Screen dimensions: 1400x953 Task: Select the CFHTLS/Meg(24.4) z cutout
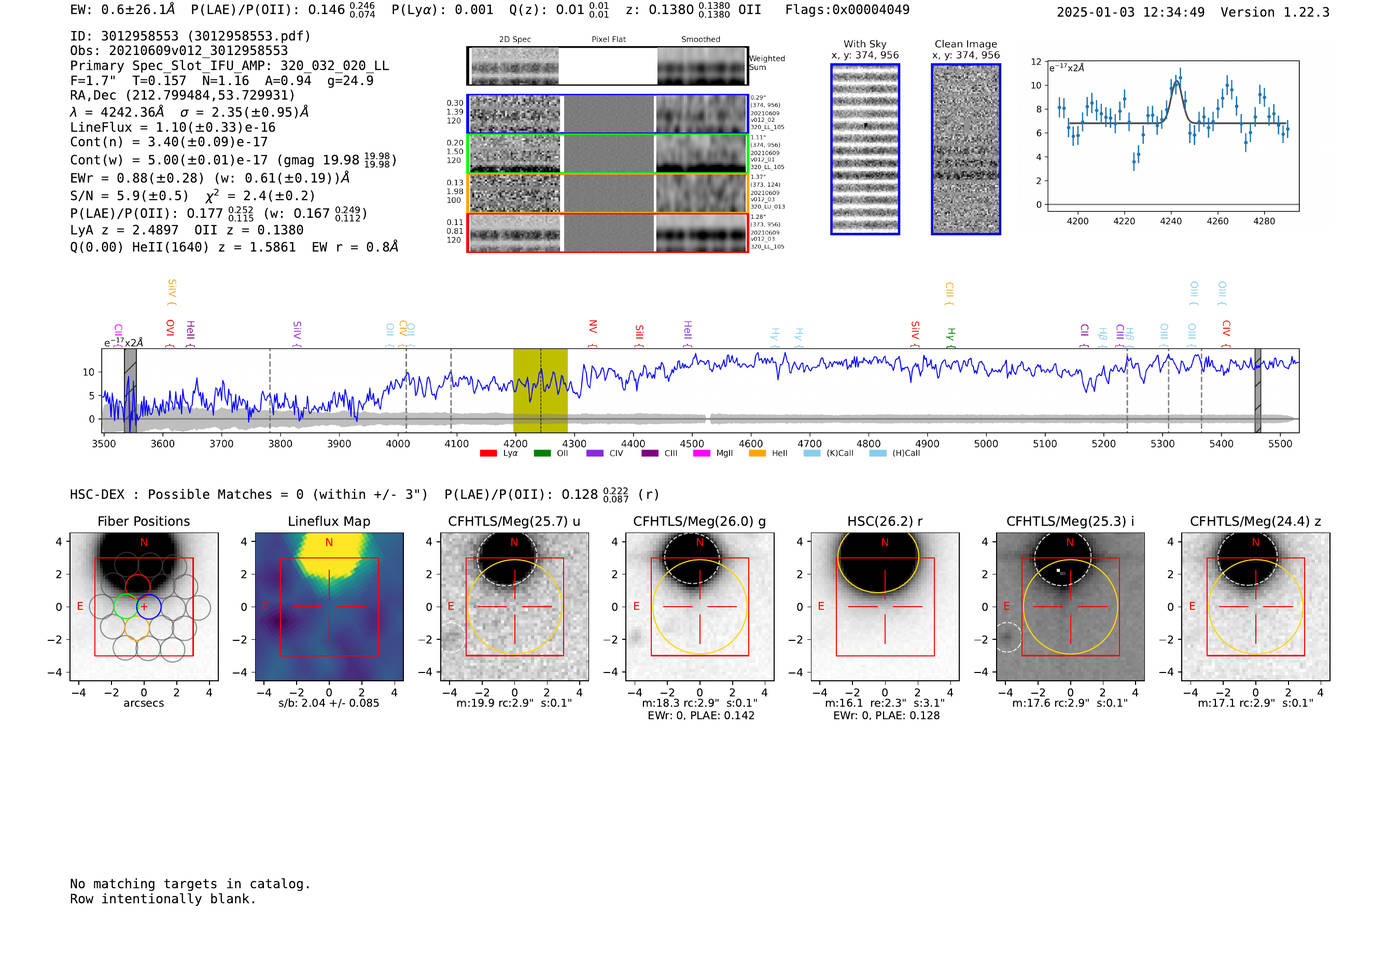(x=1256, y=607)
